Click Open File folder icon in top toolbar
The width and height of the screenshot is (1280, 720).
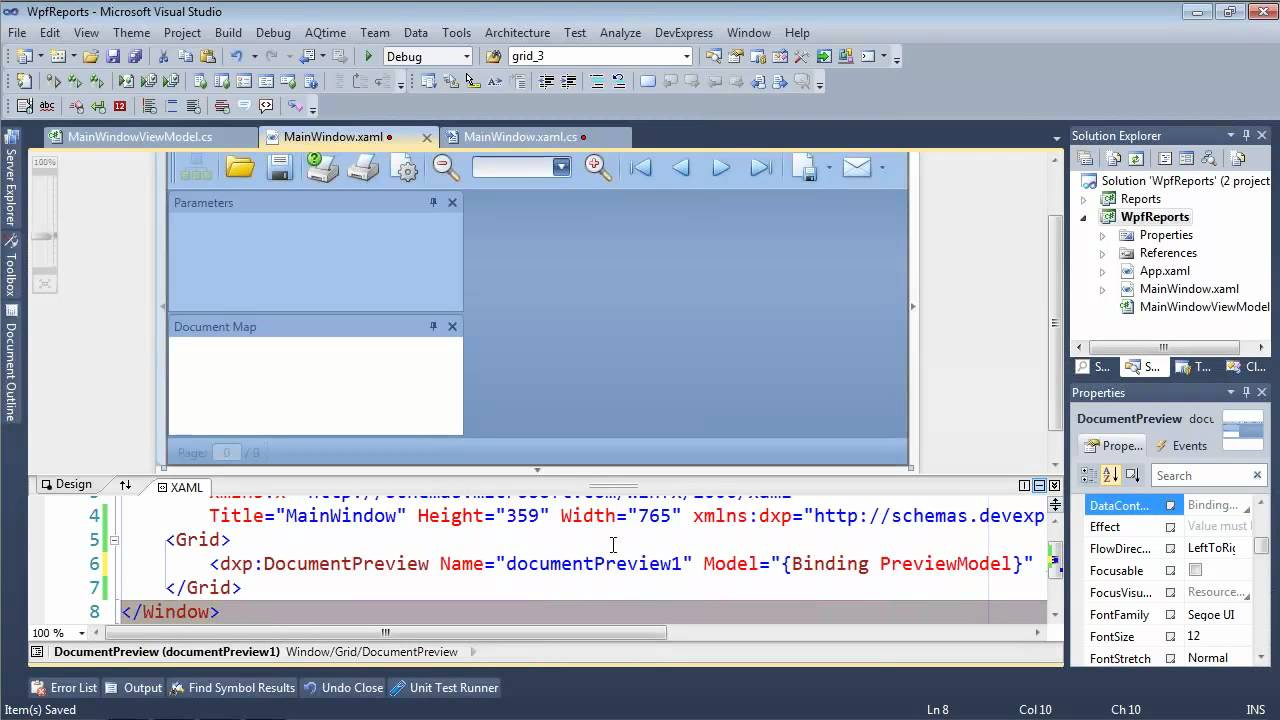(90, 57)
